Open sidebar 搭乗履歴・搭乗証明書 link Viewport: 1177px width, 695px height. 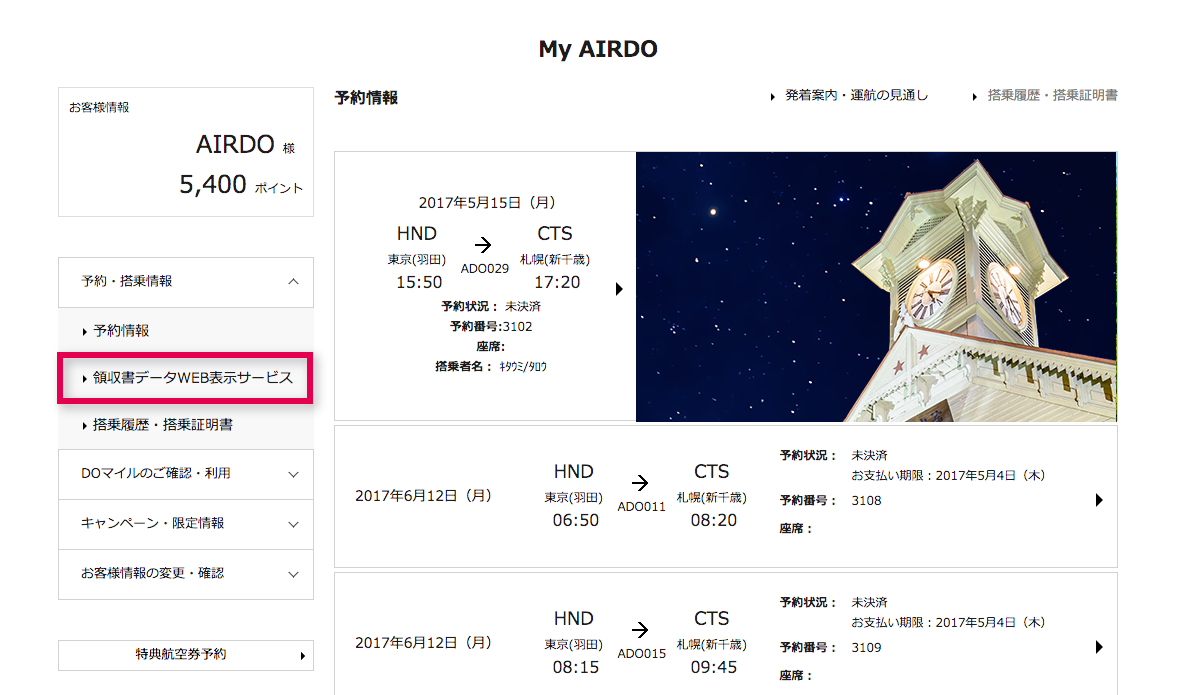162,425
